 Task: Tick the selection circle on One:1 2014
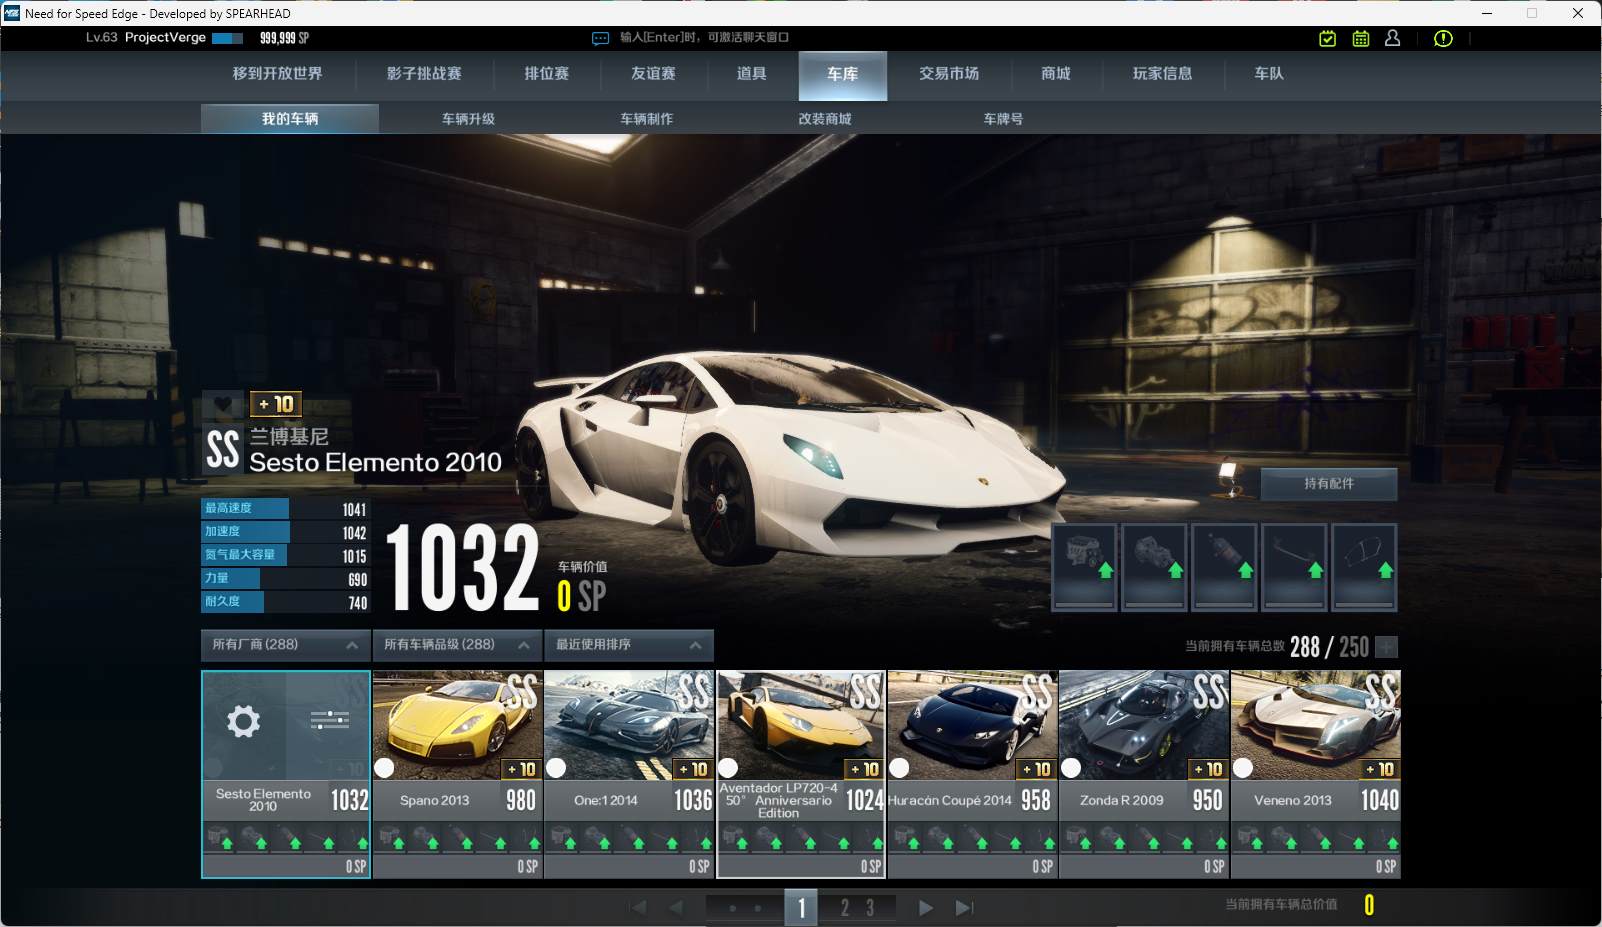pos(556,768)
